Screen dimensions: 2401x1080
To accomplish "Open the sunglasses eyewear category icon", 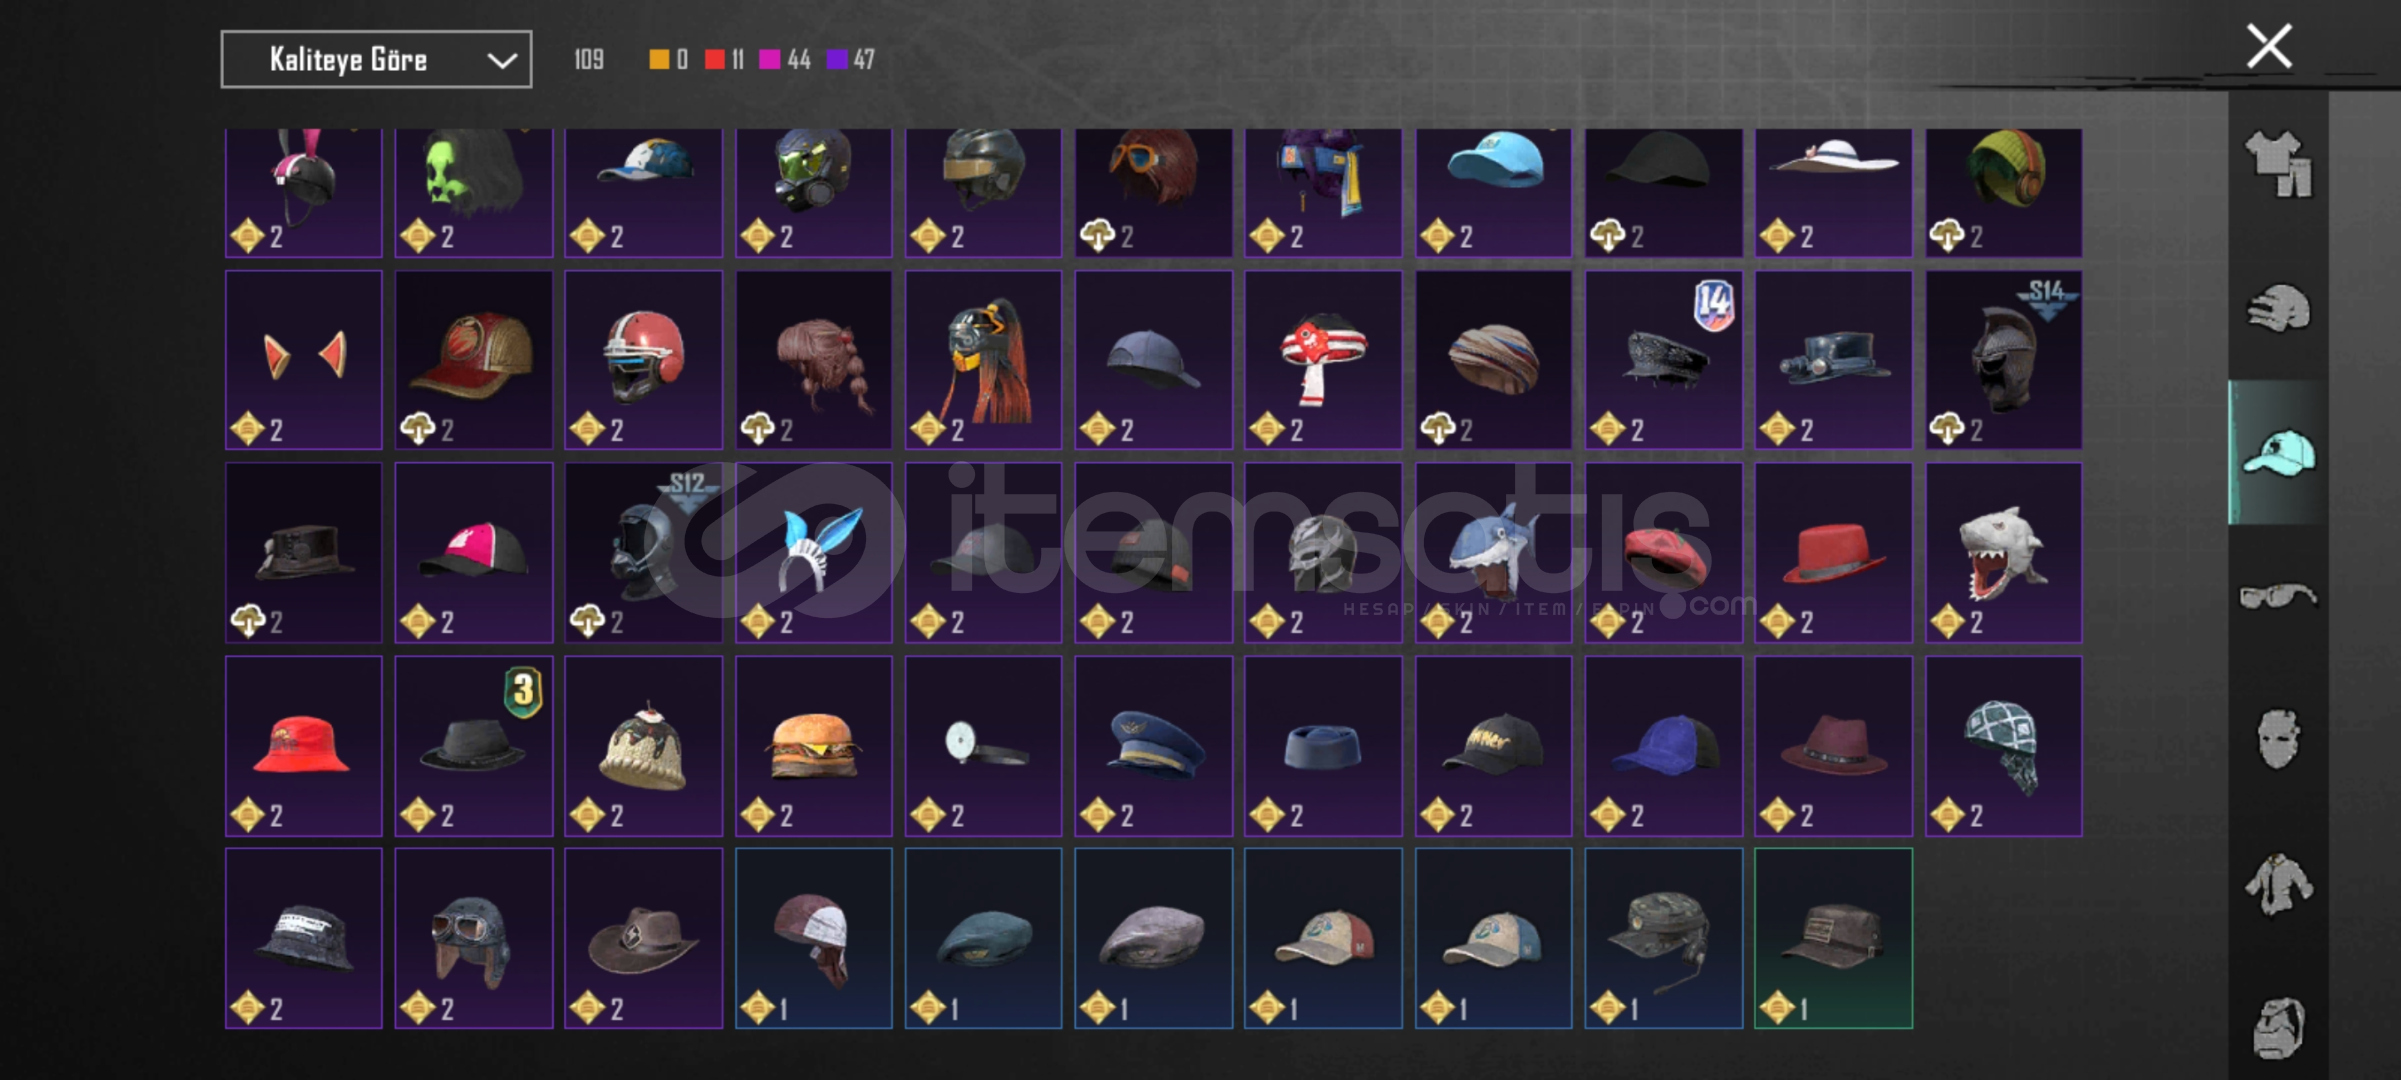I will coord(2279,597).
